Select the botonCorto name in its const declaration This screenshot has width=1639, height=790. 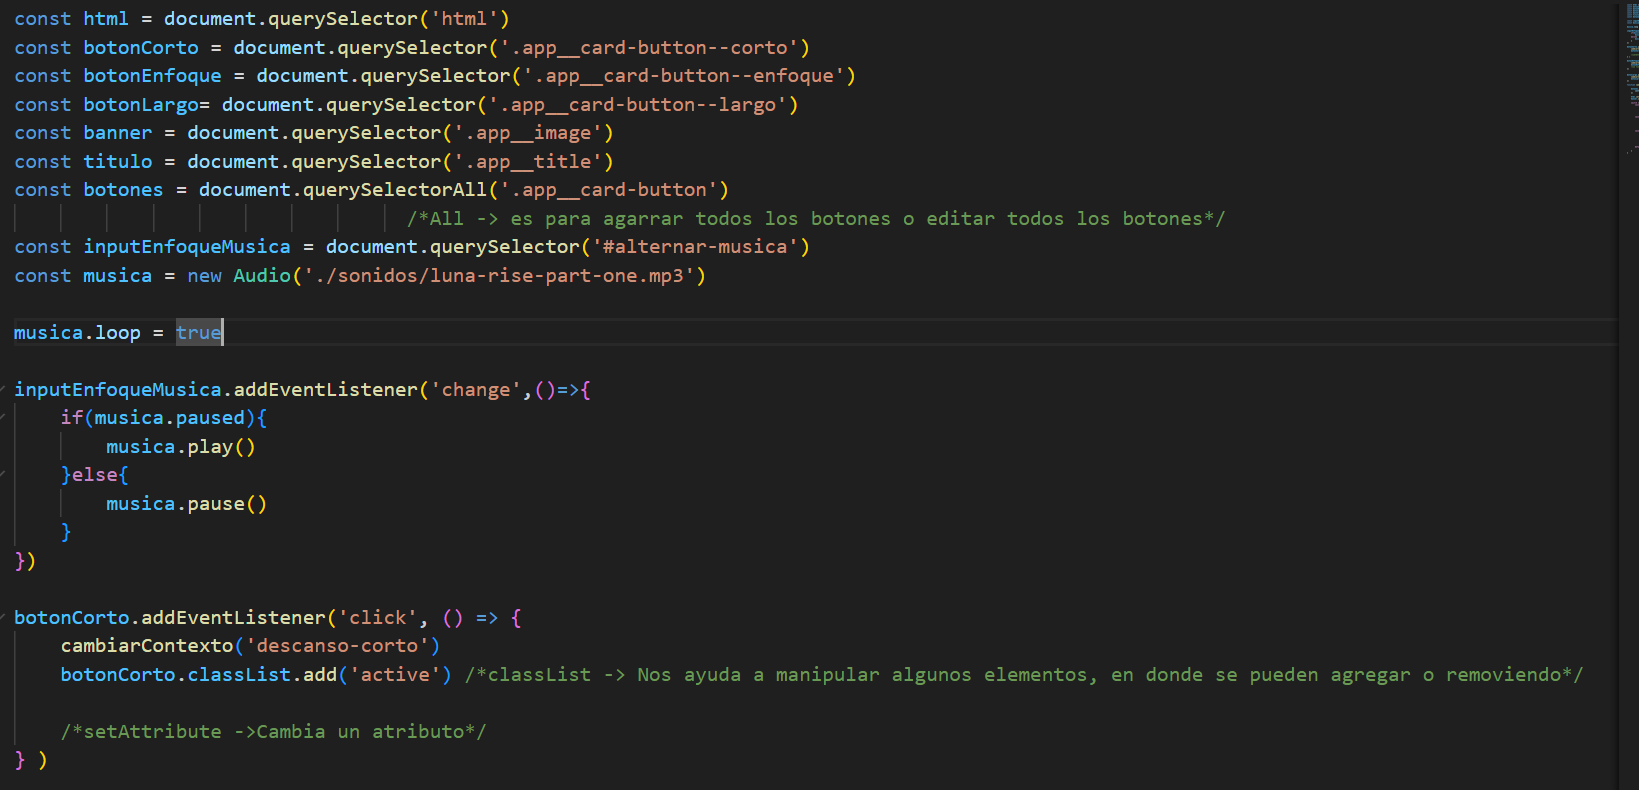click(141, 48)
